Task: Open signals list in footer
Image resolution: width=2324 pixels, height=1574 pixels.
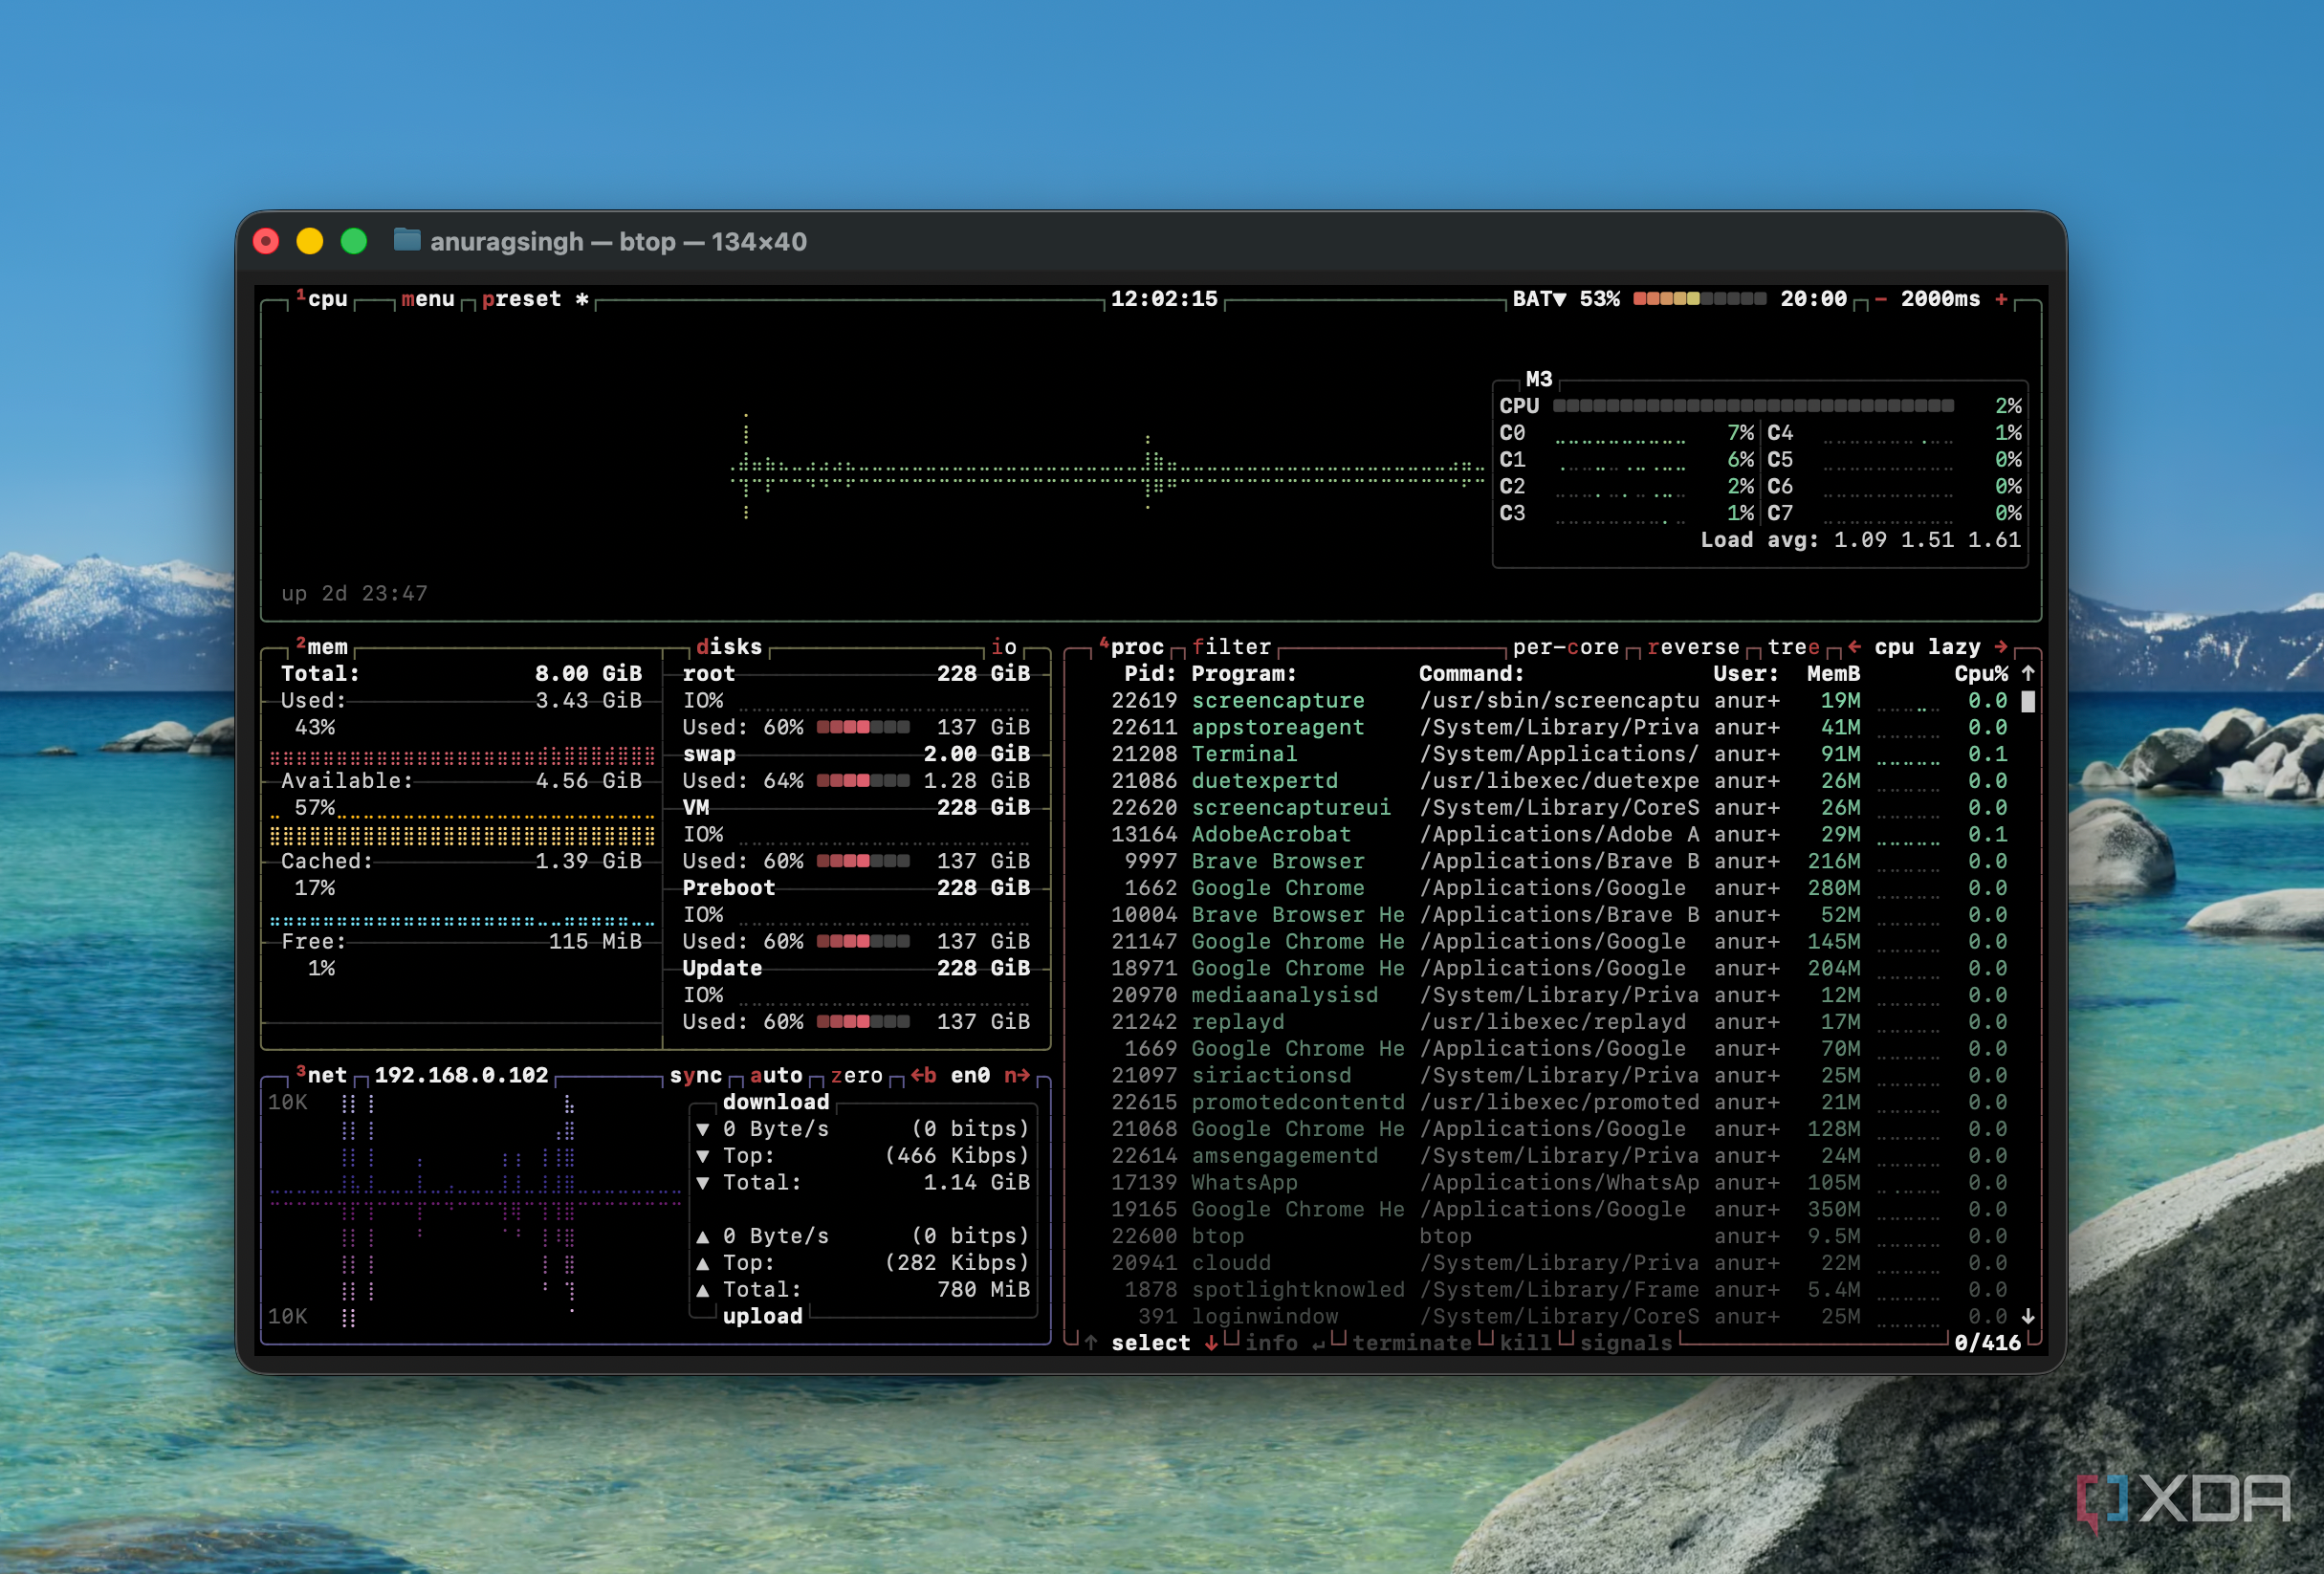Action: tap(1626, 1343)
